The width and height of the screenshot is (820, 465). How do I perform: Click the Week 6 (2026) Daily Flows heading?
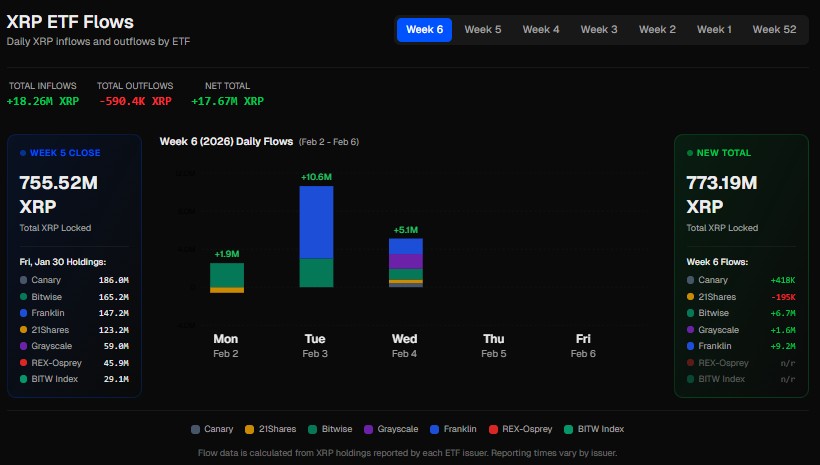pos(226,141)
